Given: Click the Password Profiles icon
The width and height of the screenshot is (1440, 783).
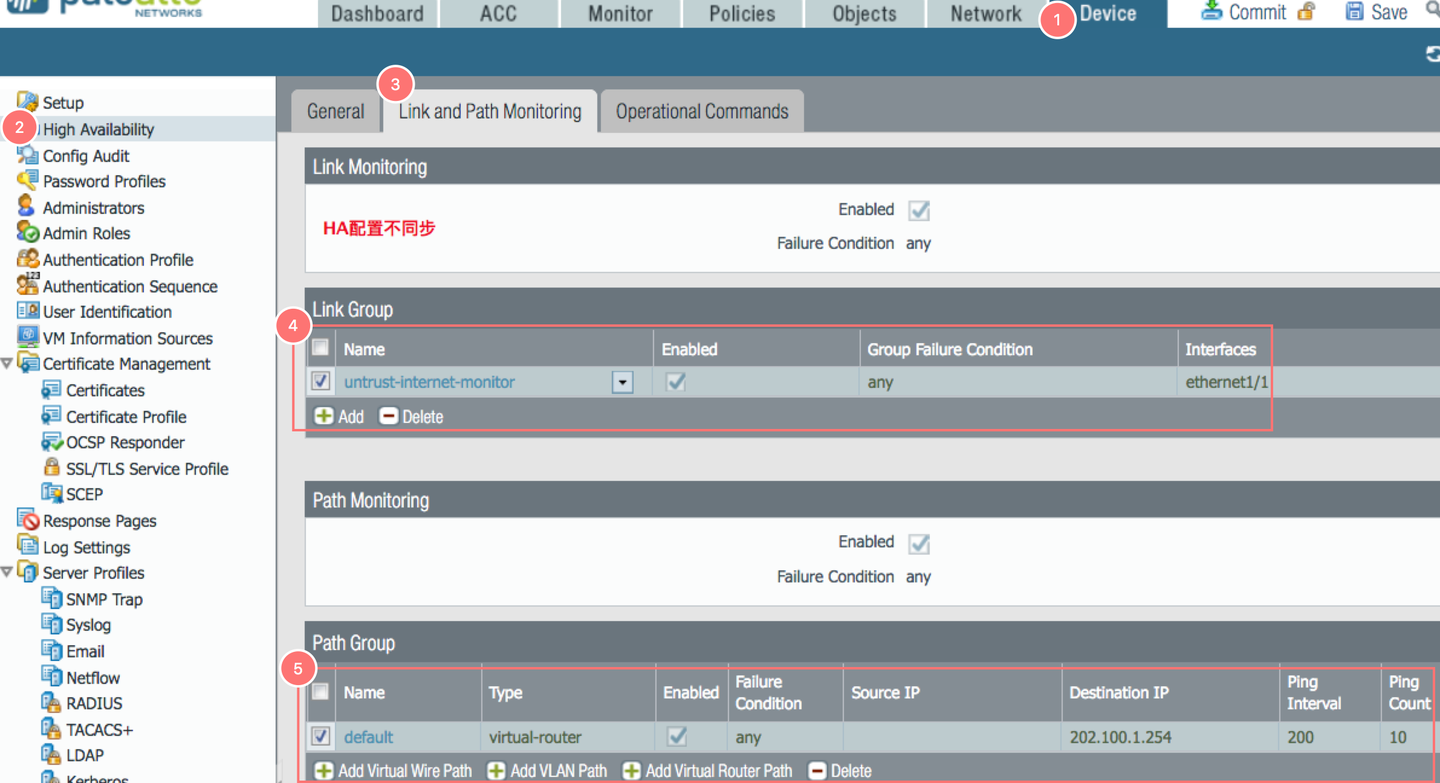Looking at the screenshot, I should click(x=28, y=181).
